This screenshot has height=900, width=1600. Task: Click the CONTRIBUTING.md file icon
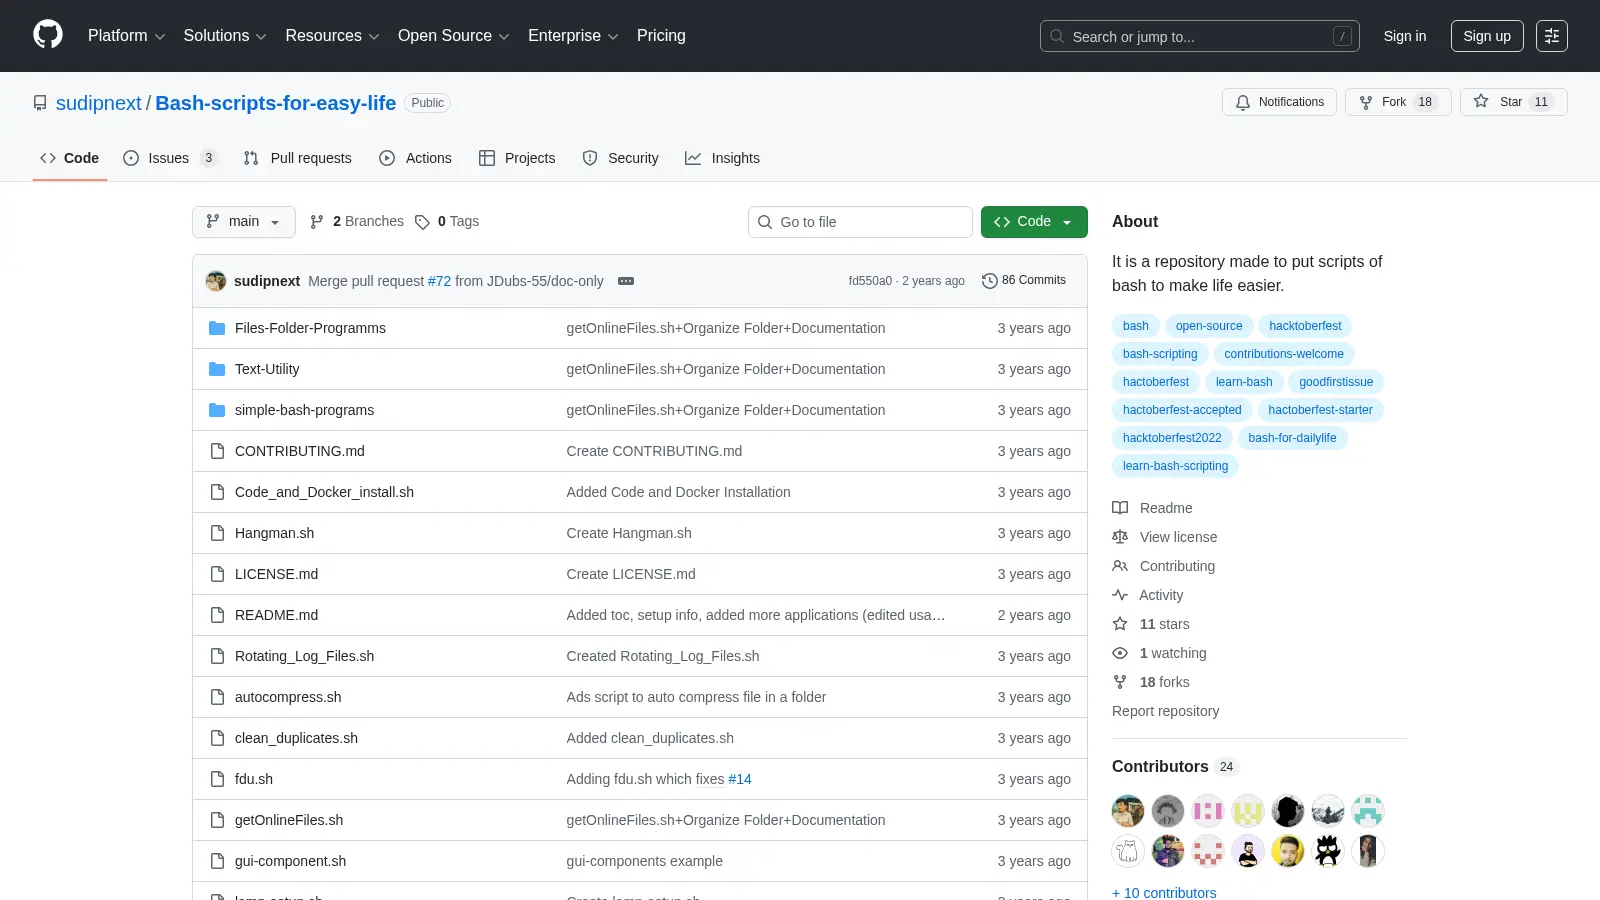point(217,451)
